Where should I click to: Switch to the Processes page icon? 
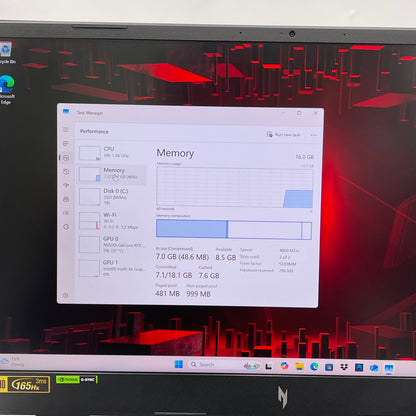(x=66, y=144)
